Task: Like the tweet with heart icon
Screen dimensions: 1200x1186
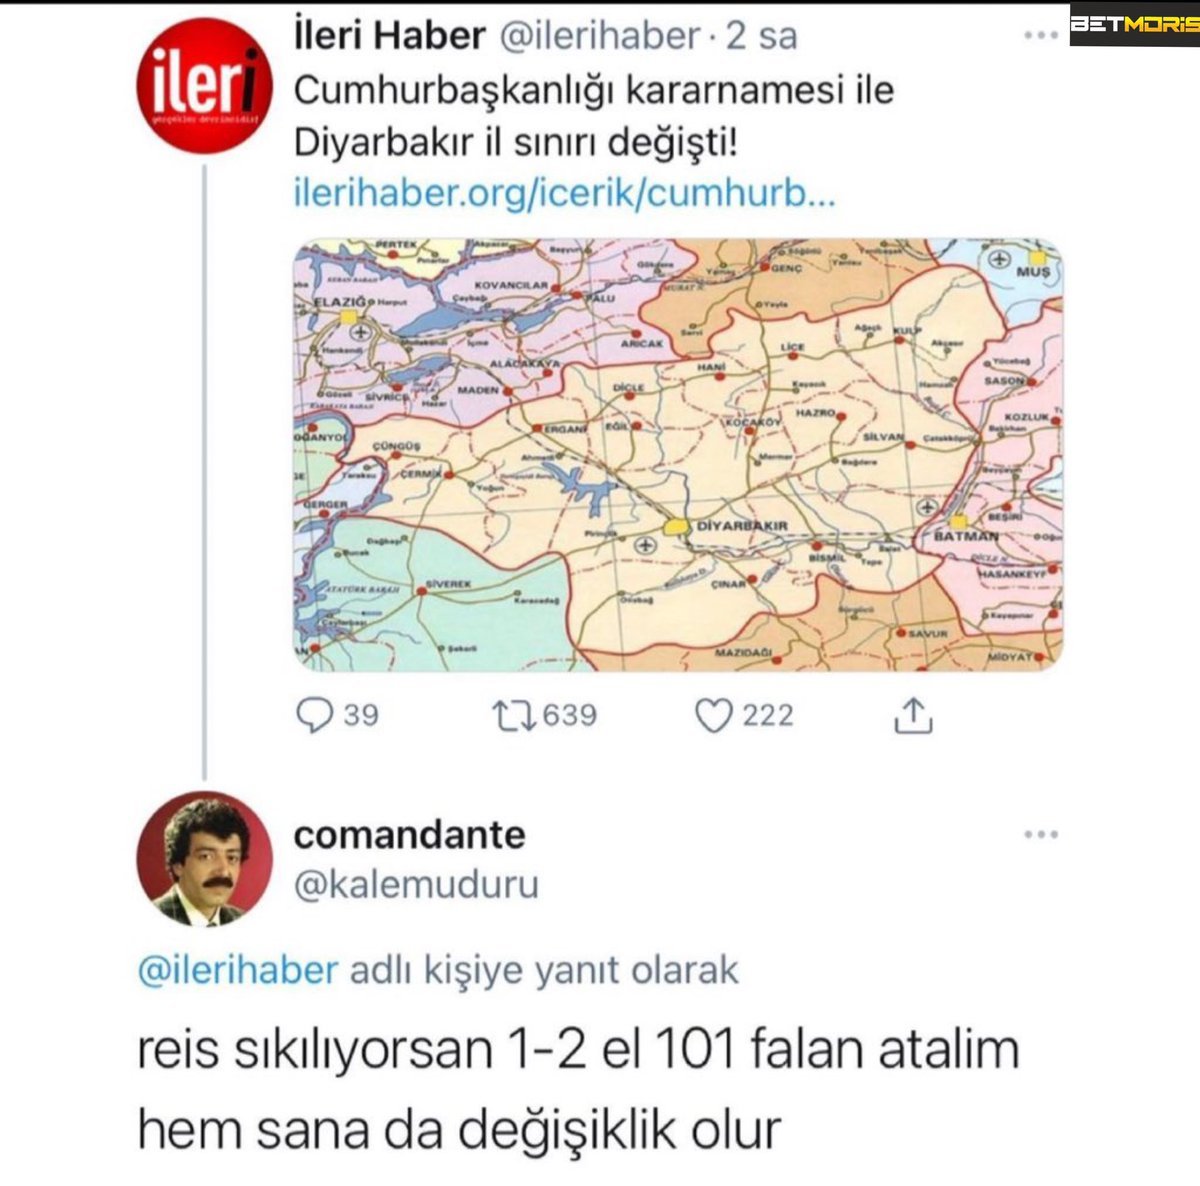Action: coord(714,715)
